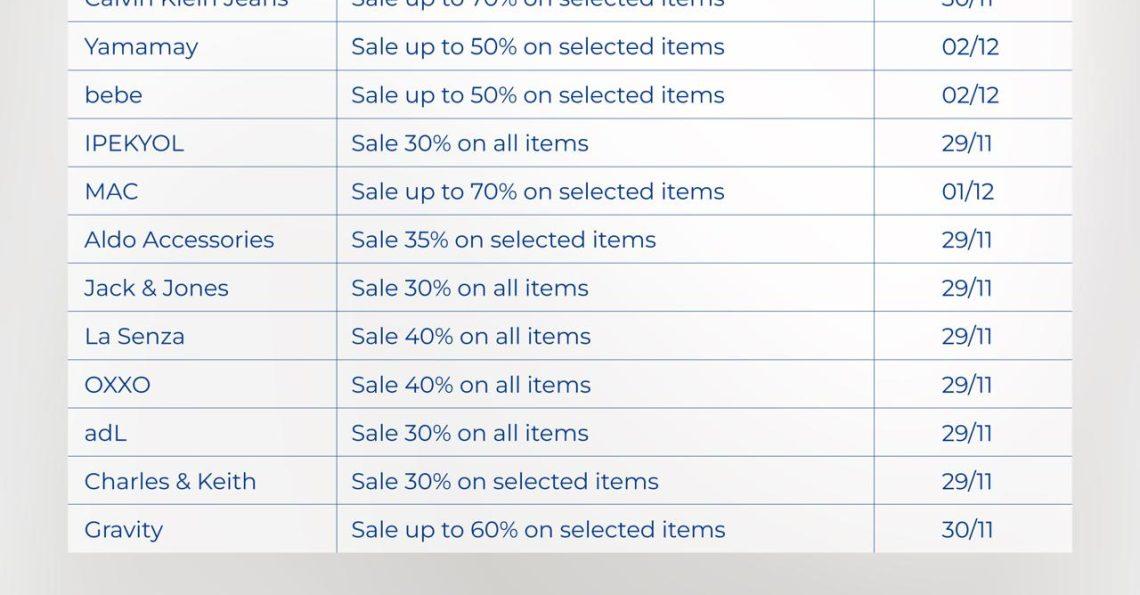1140x595 pixels.
Task: Click the Aldo Accessories brand name
Action: (179, 240)
